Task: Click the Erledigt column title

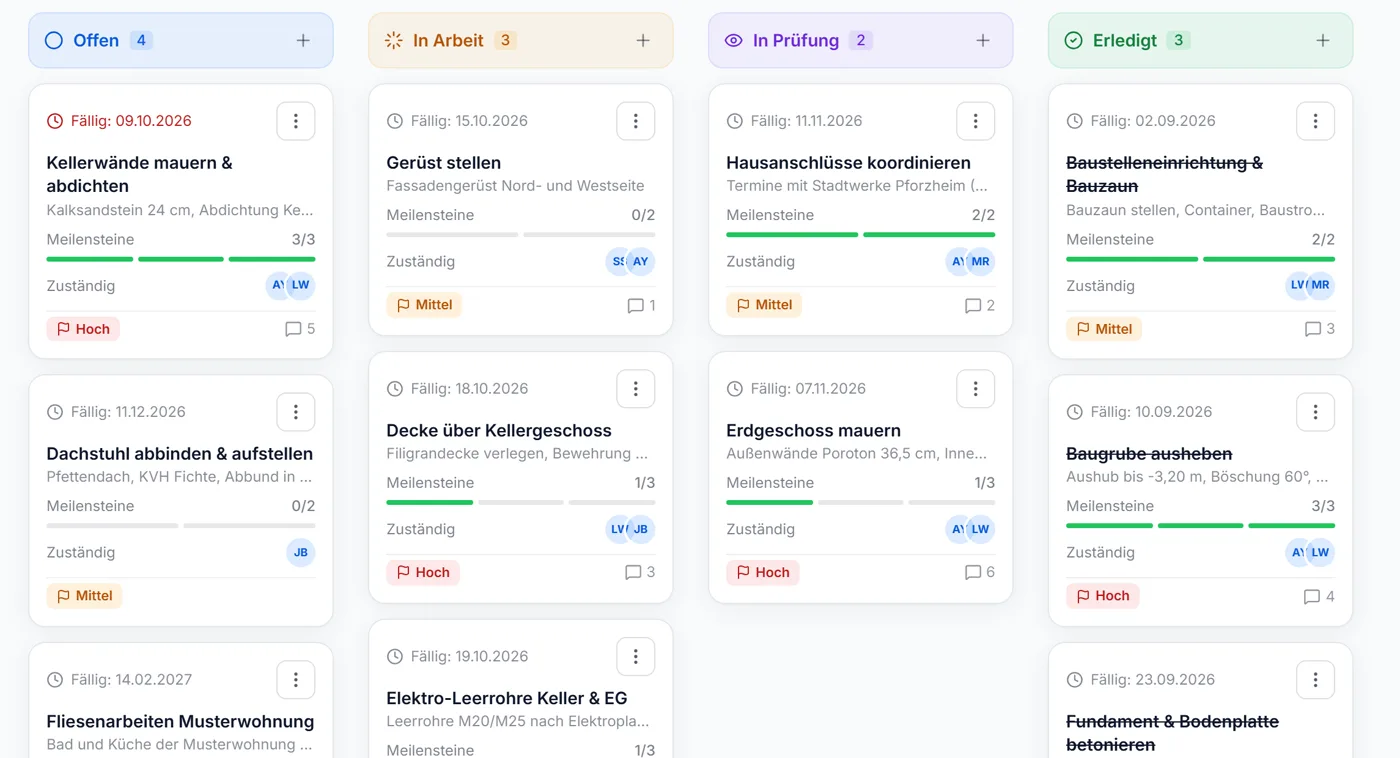Action: tap(1125, 41)
